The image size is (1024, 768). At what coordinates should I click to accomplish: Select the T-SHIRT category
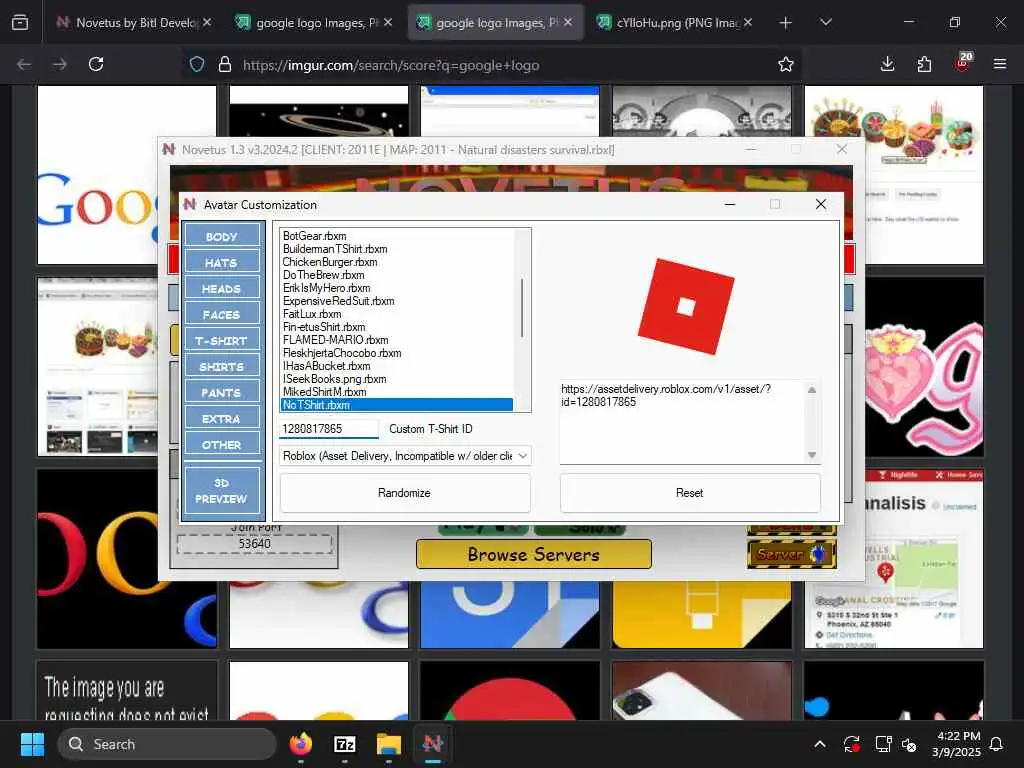coord(221,341)
